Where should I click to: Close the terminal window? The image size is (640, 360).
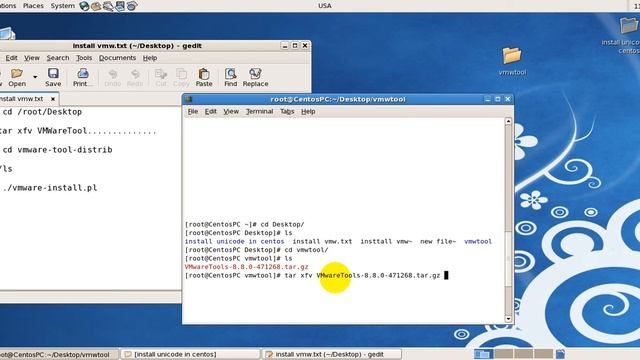click(x=508, y=99)
